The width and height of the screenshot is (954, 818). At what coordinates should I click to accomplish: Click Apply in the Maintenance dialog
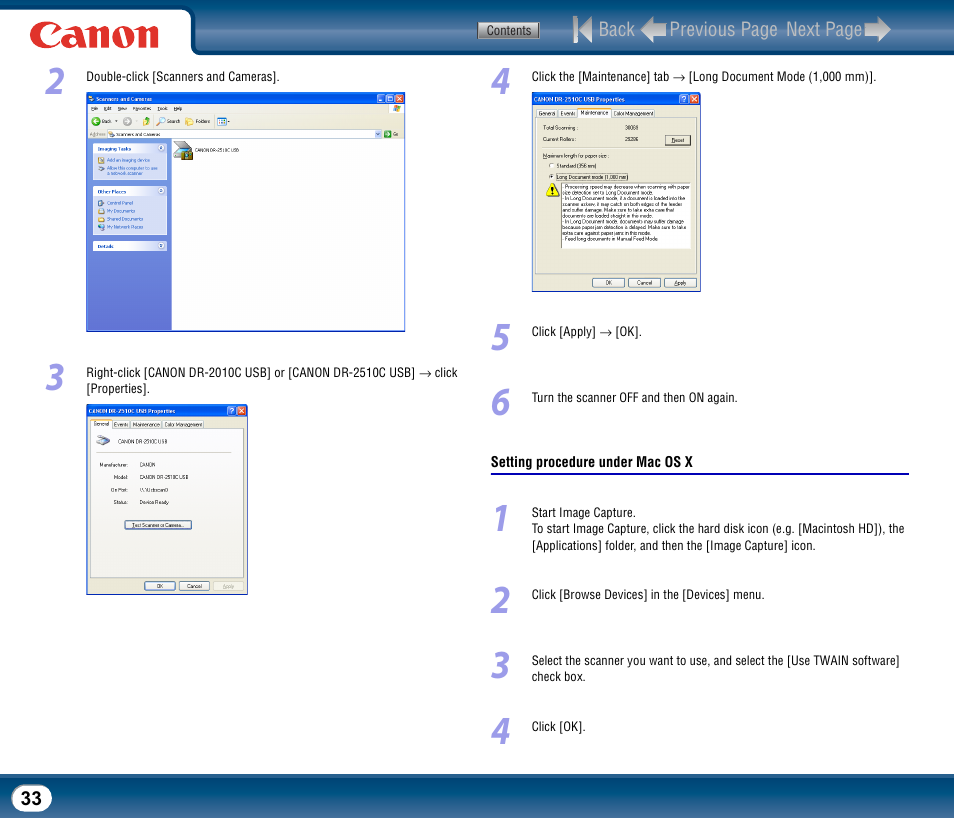pyautogui.click(x=680, y=282)
